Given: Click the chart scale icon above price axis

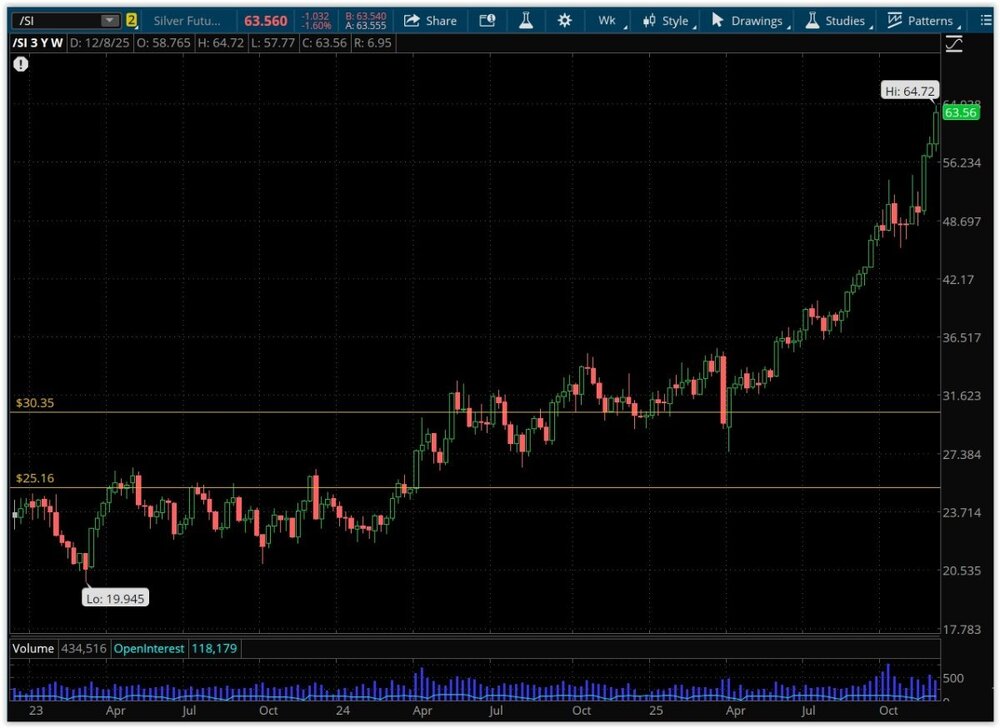Looking at the screenshot, I should [954, 44].
